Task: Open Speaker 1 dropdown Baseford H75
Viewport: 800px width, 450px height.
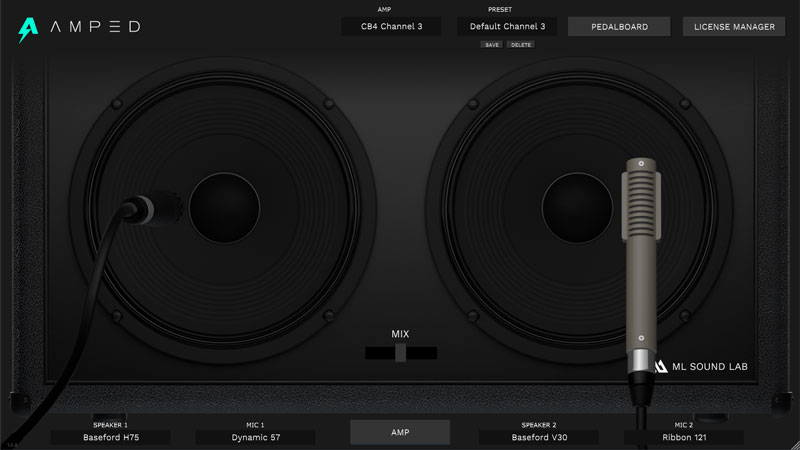Action: pyautogui.click(x=111, y=437)
